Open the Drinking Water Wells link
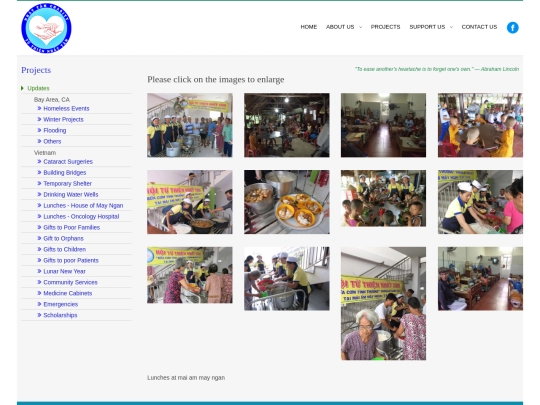540x405 pixels. click(71, 195)
